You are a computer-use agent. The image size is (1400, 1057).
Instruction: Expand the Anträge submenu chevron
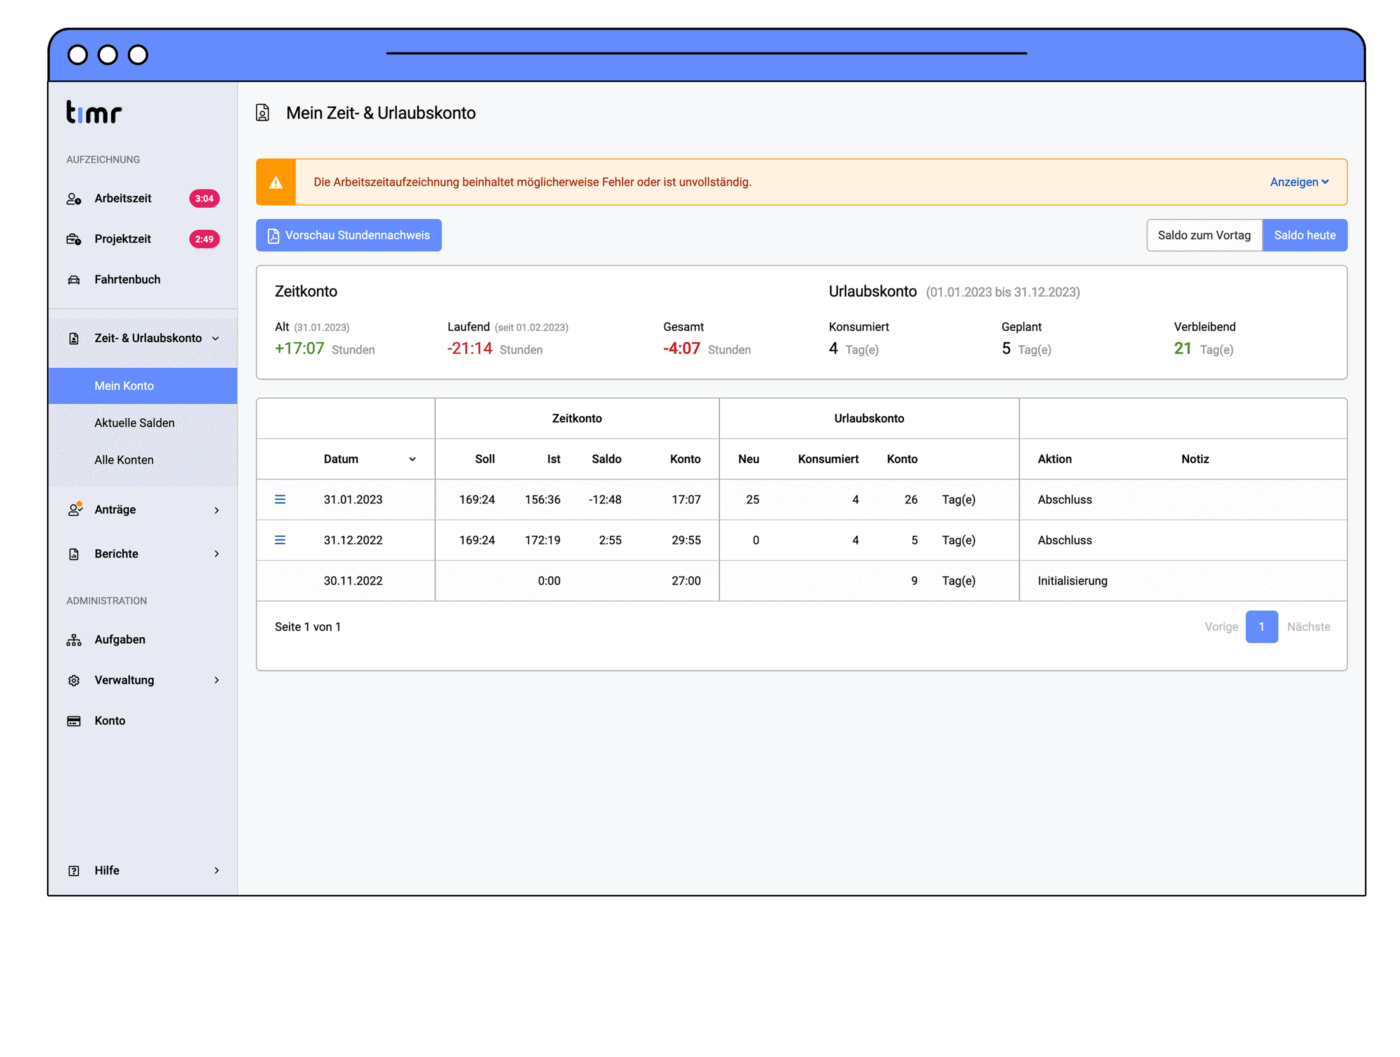pyautogui.click(x=217, y=511)
